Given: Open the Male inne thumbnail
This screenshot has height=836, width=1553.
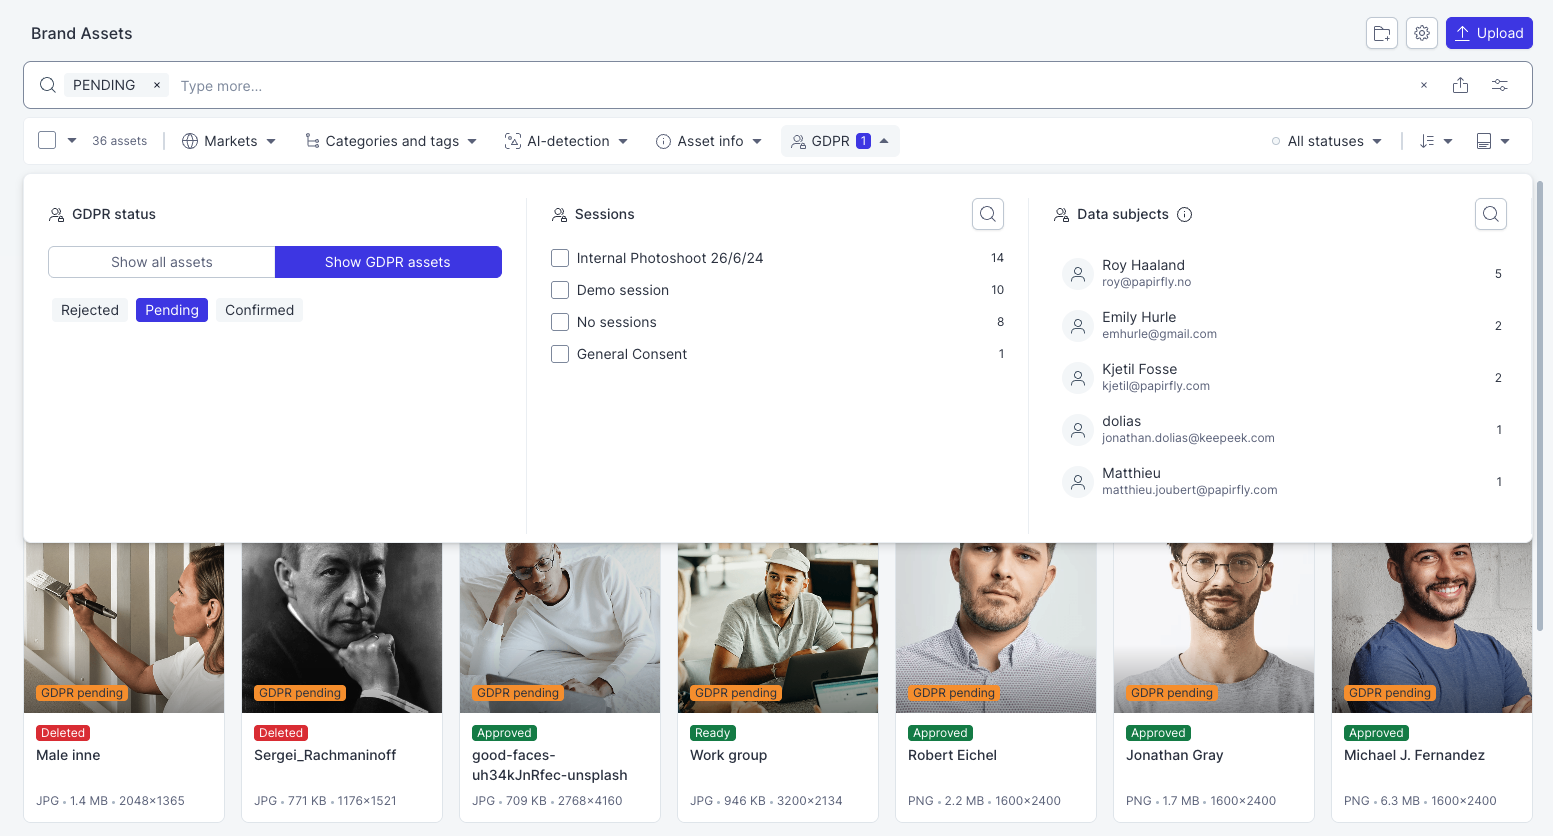Looking at the screenshot, I should pyautogui.click(x=124, y=628).
